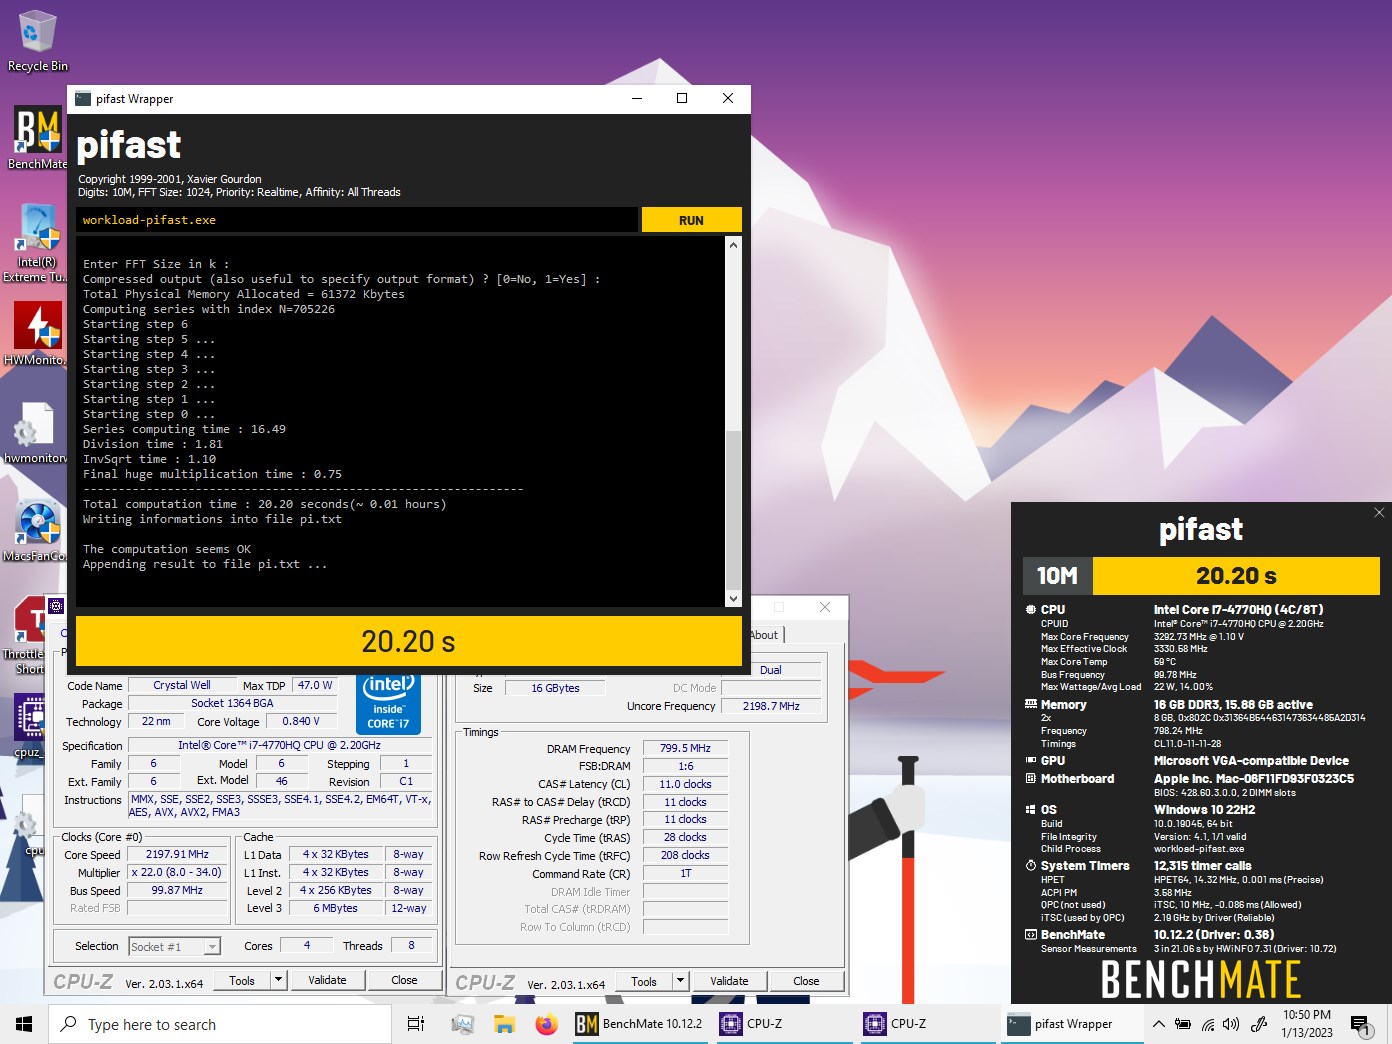This screenshot has height=1044, width=1392.
Task: Select the GPU section header in BenchMate
Action: pyautogui.click(x=1053, y=760)
